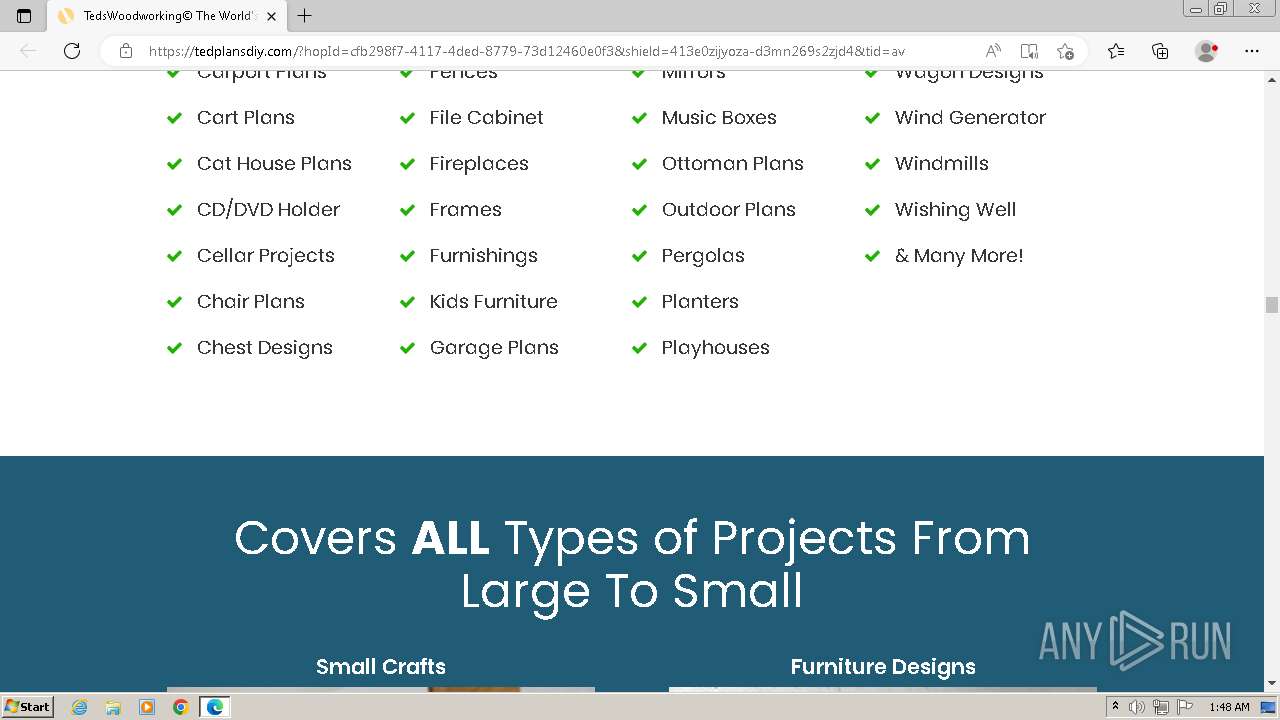Click the 'Chair Plans' text
The width and height of the screenshot is (1280, 720).
tap(250, 301)
